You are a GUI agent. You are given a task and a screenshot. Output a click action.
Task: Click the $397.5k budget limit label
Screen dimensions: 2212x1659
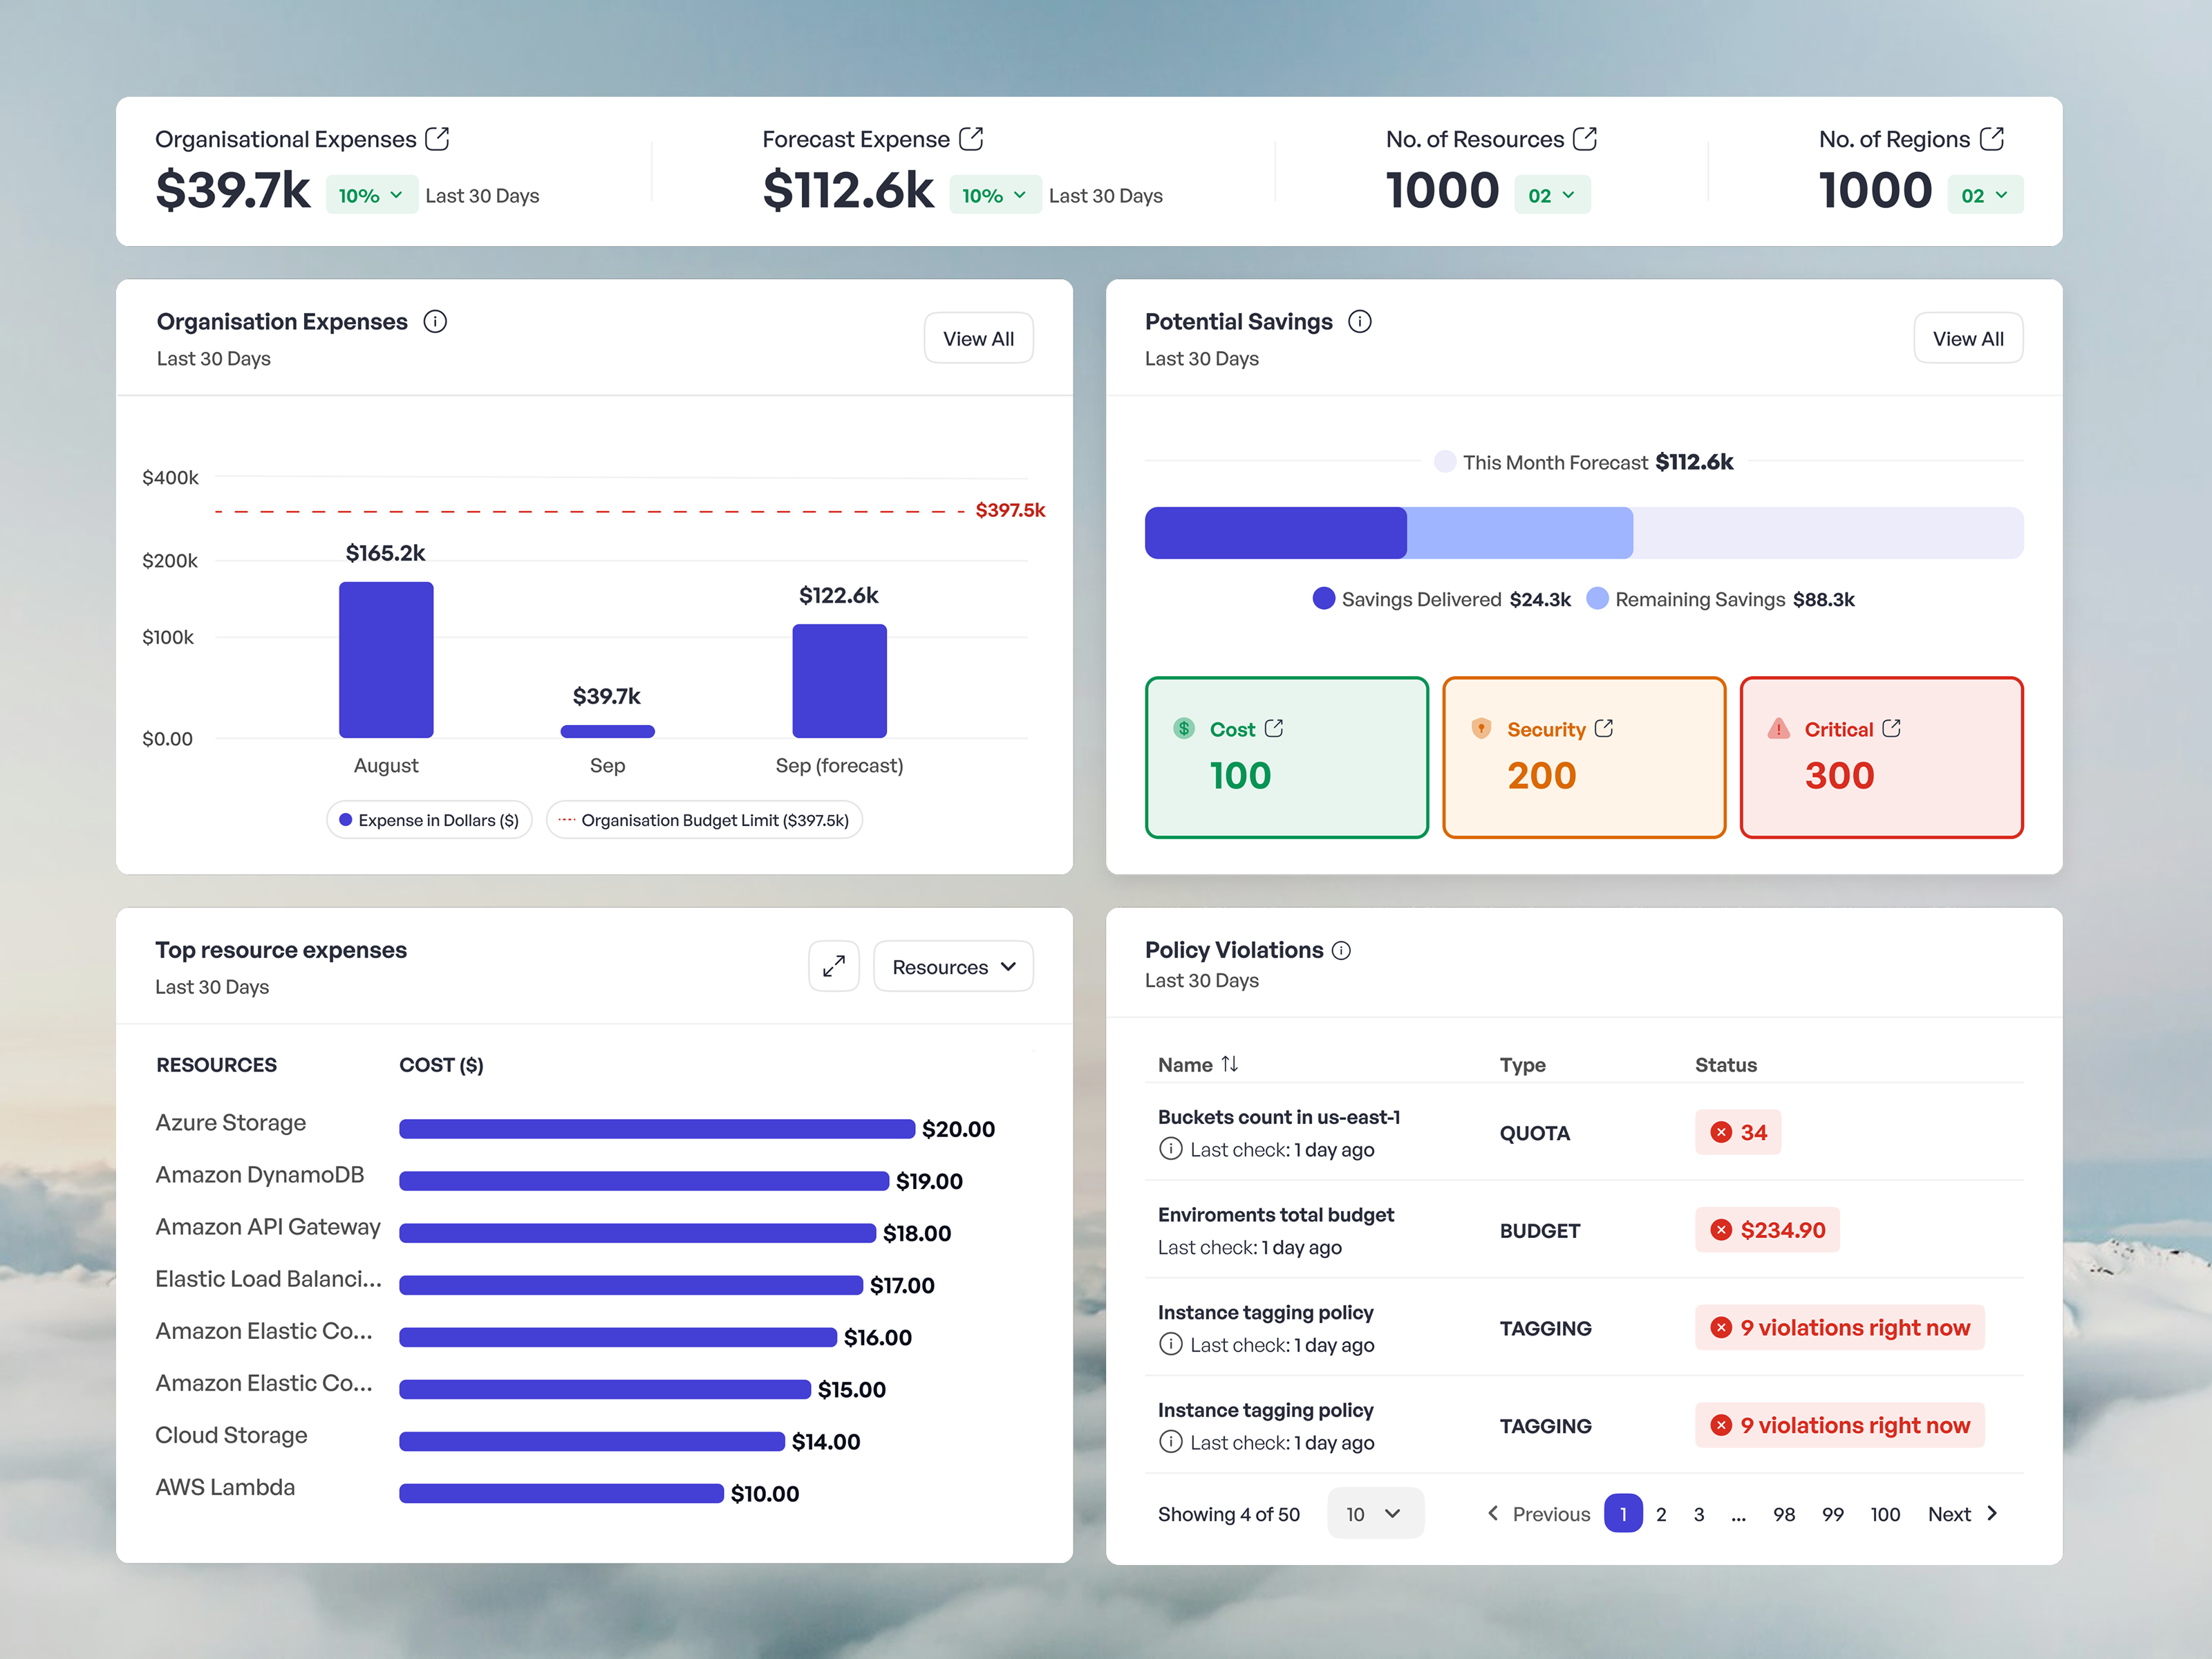pos(1010,510)
